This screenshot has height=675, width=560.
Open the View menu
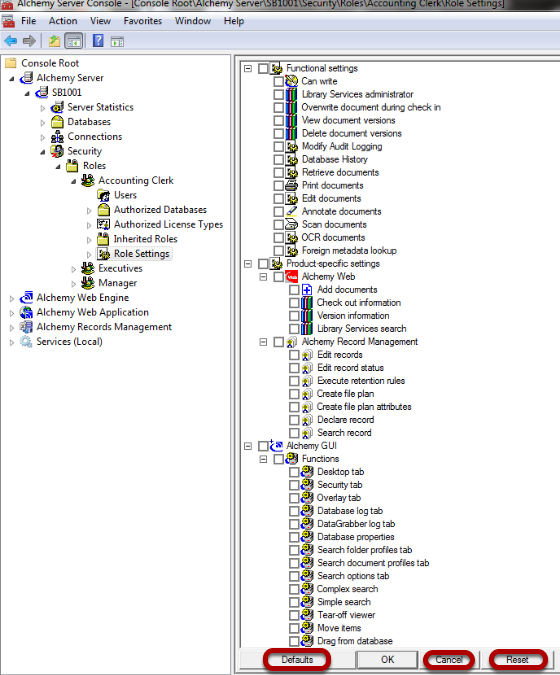[x=100, y=21]
